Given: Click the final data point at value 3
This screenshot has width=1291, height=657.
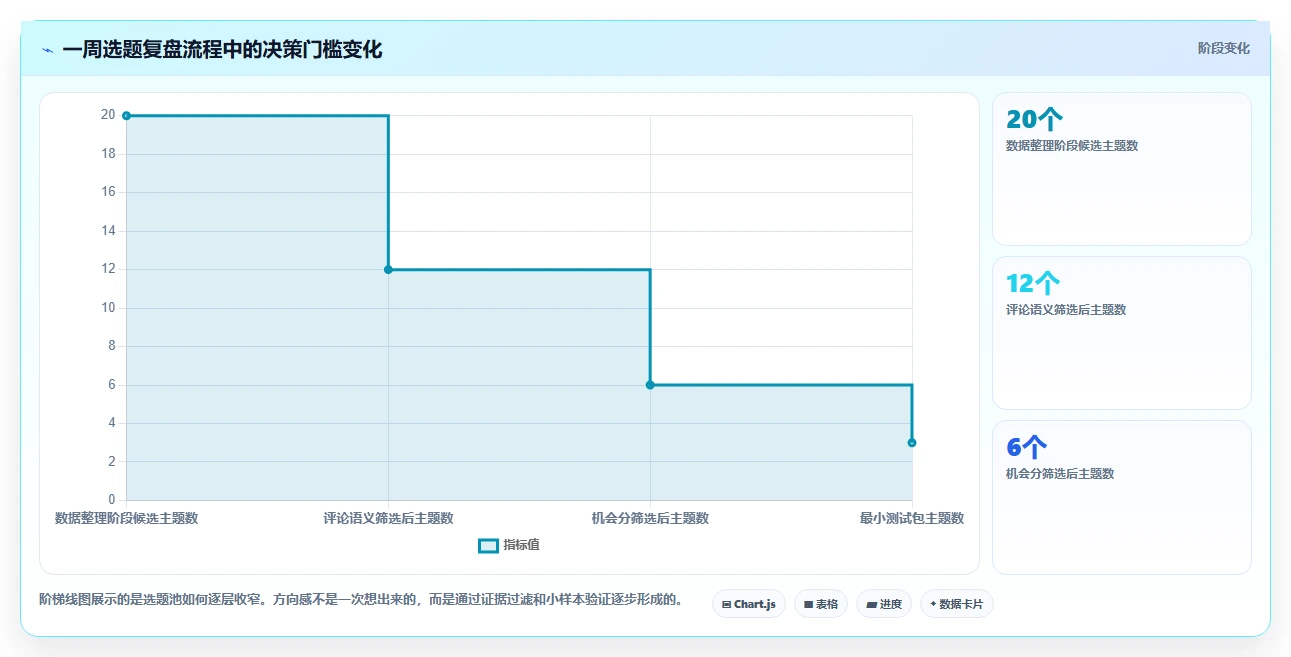Looking at the screenshot, I should [912, 442].
